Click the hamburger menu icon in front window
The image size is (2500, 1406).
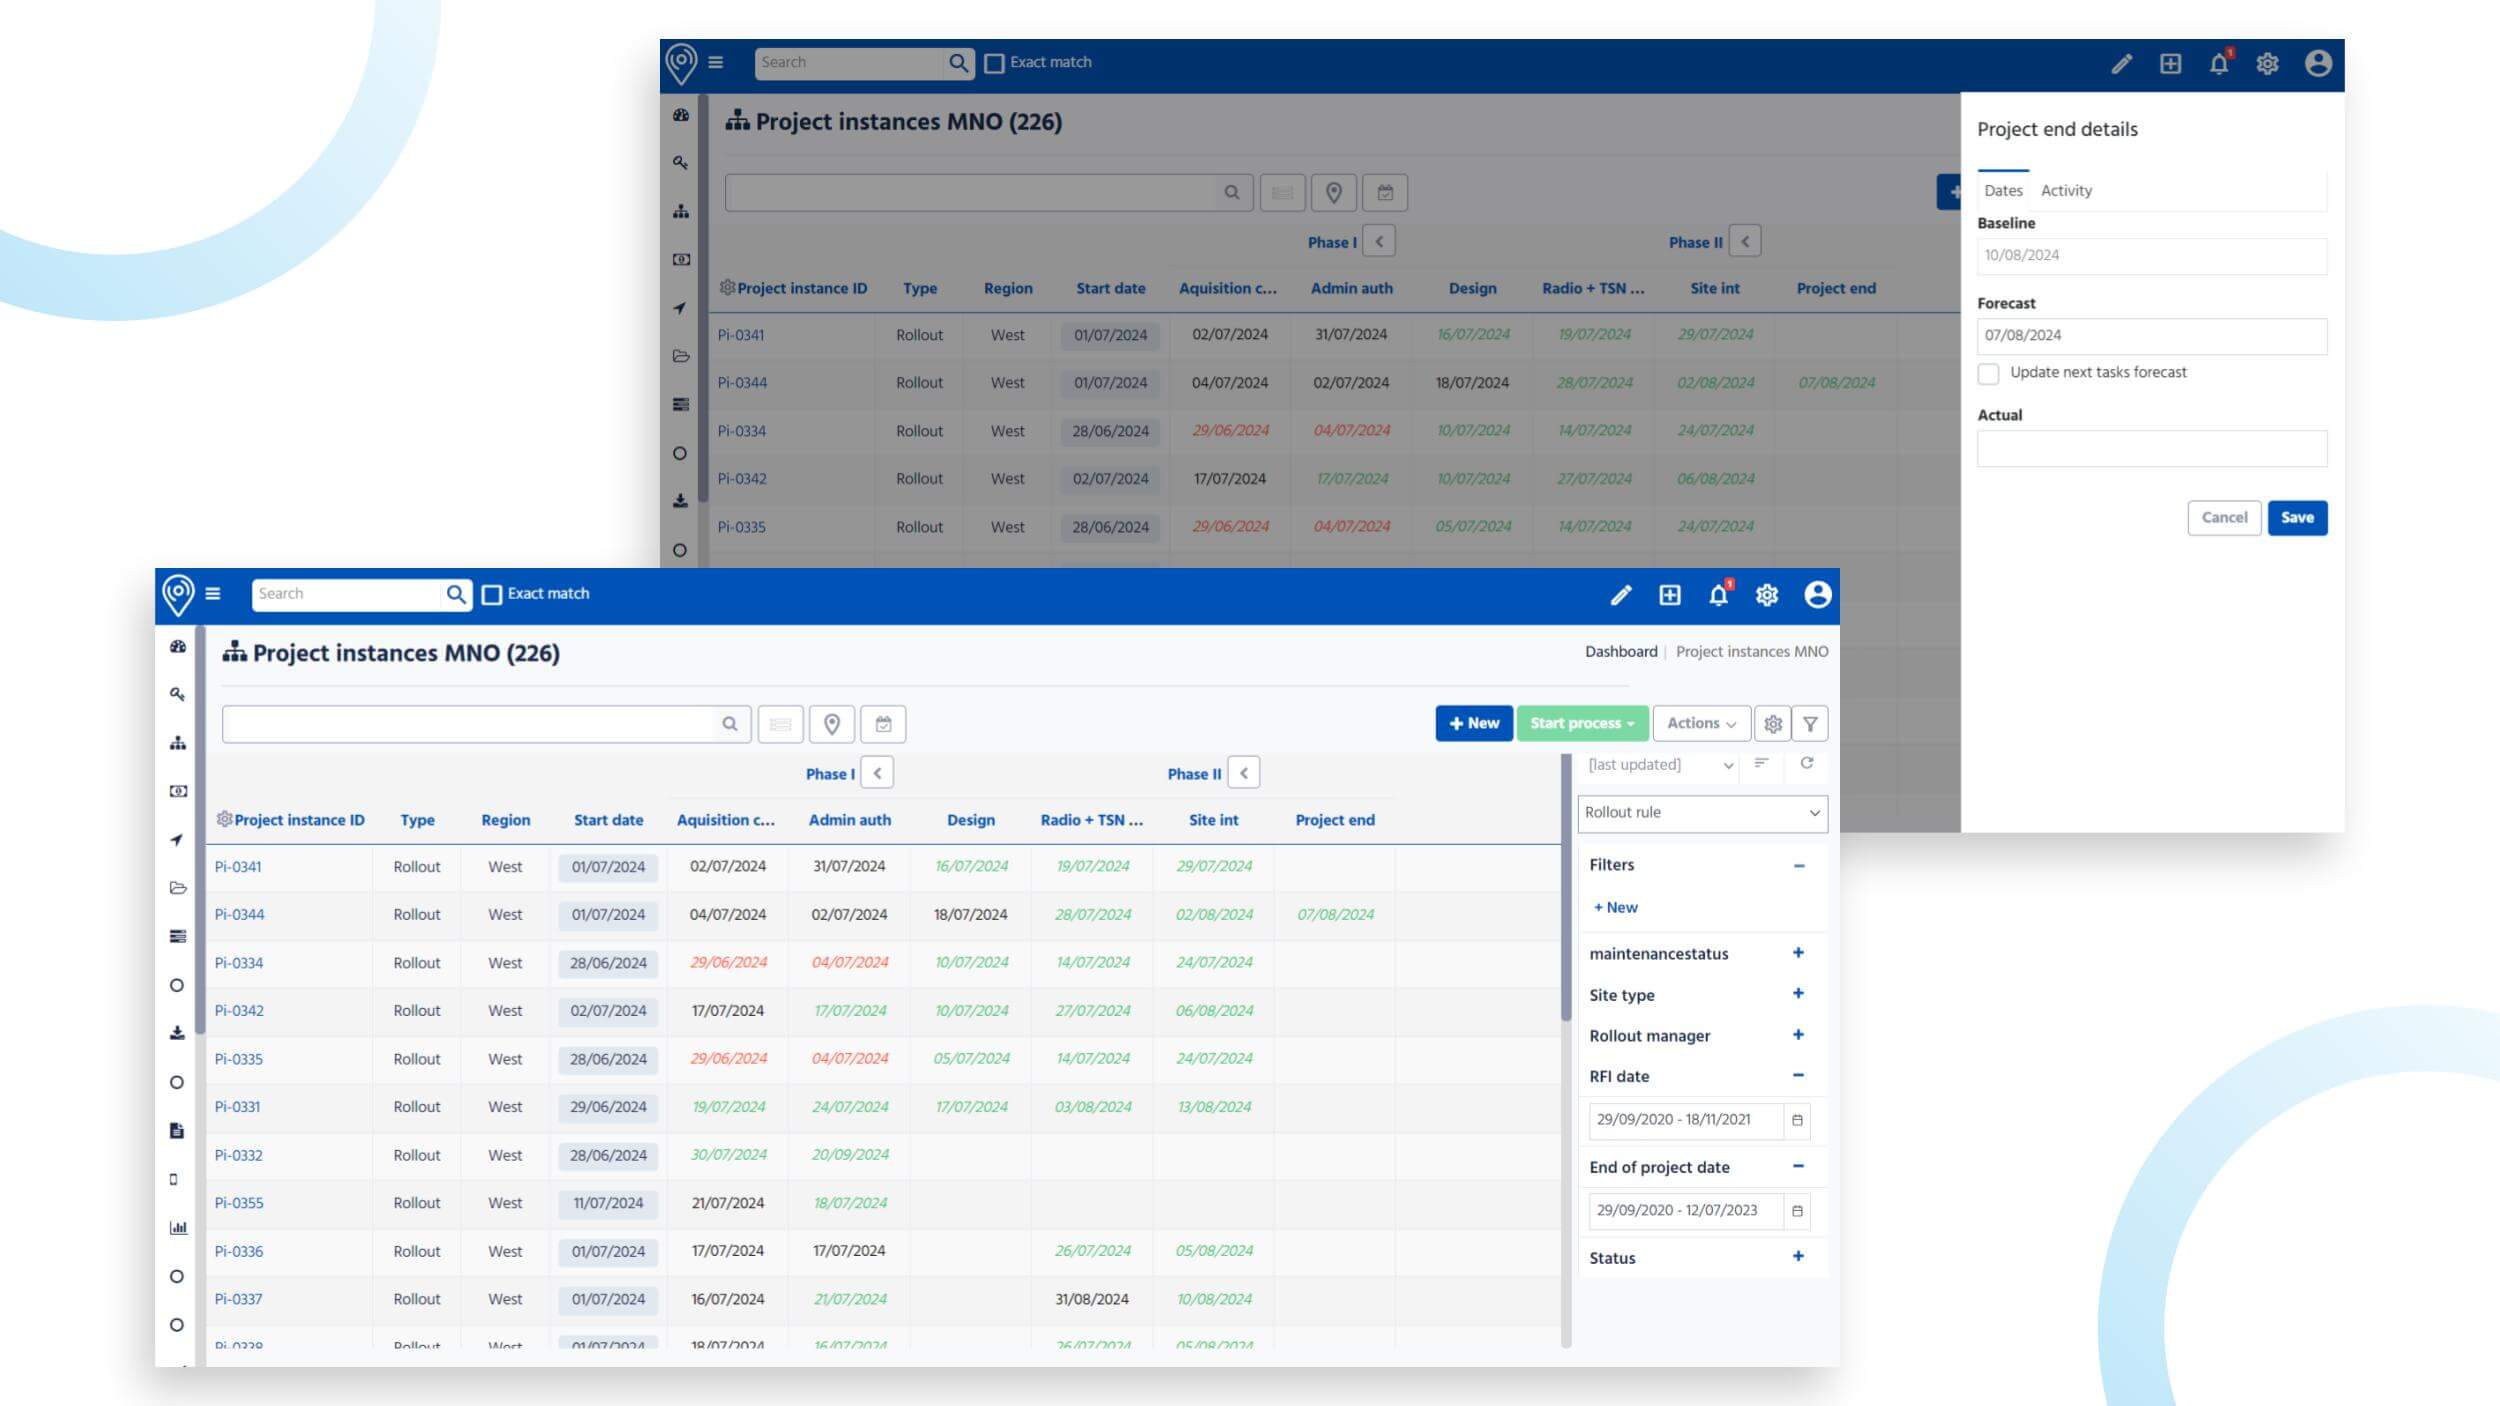click(x=213, y=594)
